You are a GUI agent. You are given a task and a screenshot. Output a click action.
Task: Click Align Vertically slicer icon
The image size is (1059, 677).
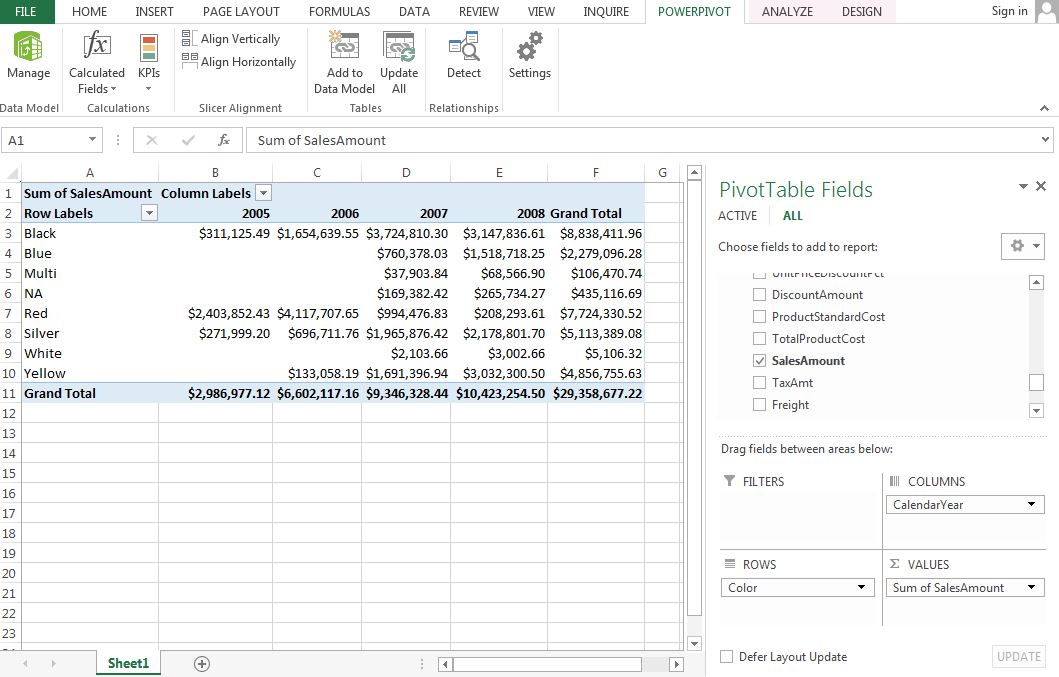(x=191, y=38)
